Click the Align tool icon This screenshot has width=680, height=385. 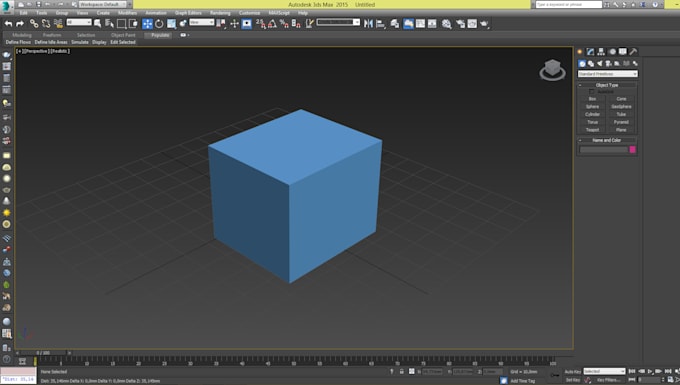pyautogui.click(x=380, y=23)
